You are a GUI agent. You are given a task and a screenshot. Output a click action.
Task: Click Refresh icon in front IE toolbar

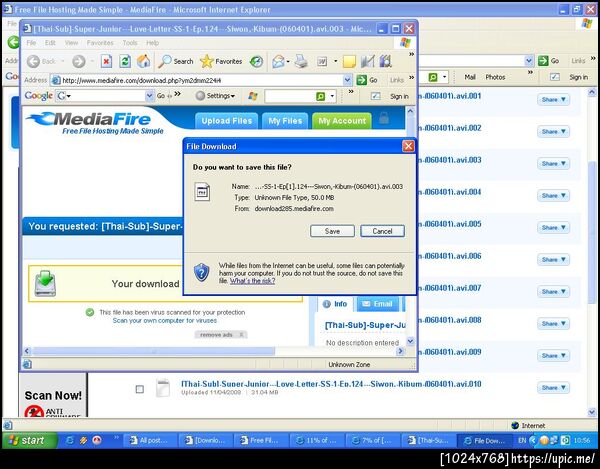(125, 61)
